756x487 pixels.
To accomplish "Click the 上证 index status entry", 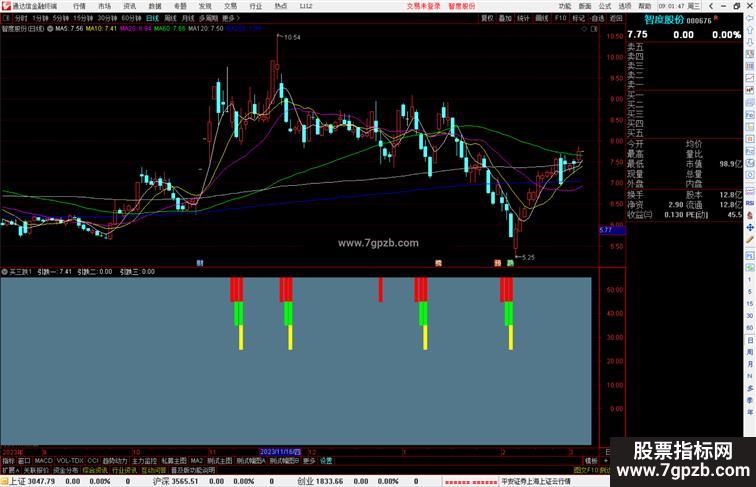I will (32, 481).
